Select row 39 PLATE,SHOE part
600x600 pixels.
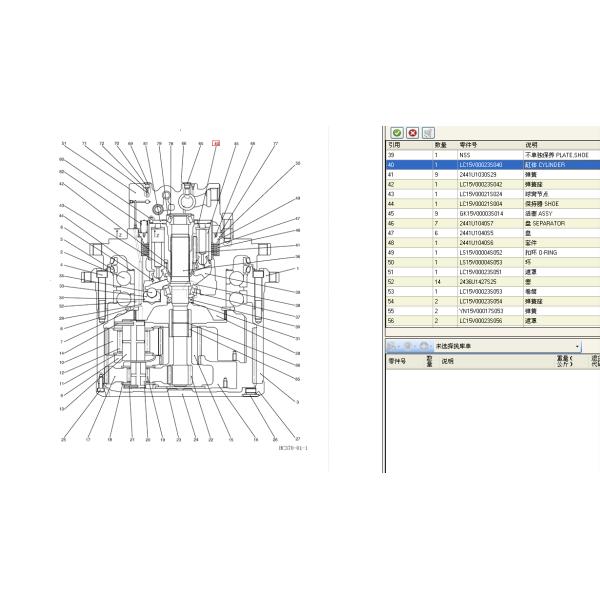click(490, 156)
